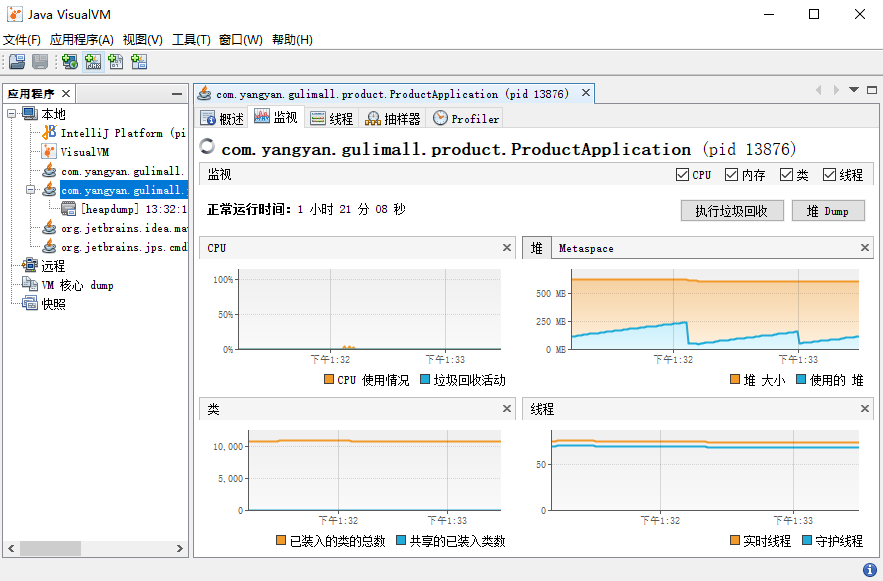Click the local (本地) computer icon

click(29, 114)
